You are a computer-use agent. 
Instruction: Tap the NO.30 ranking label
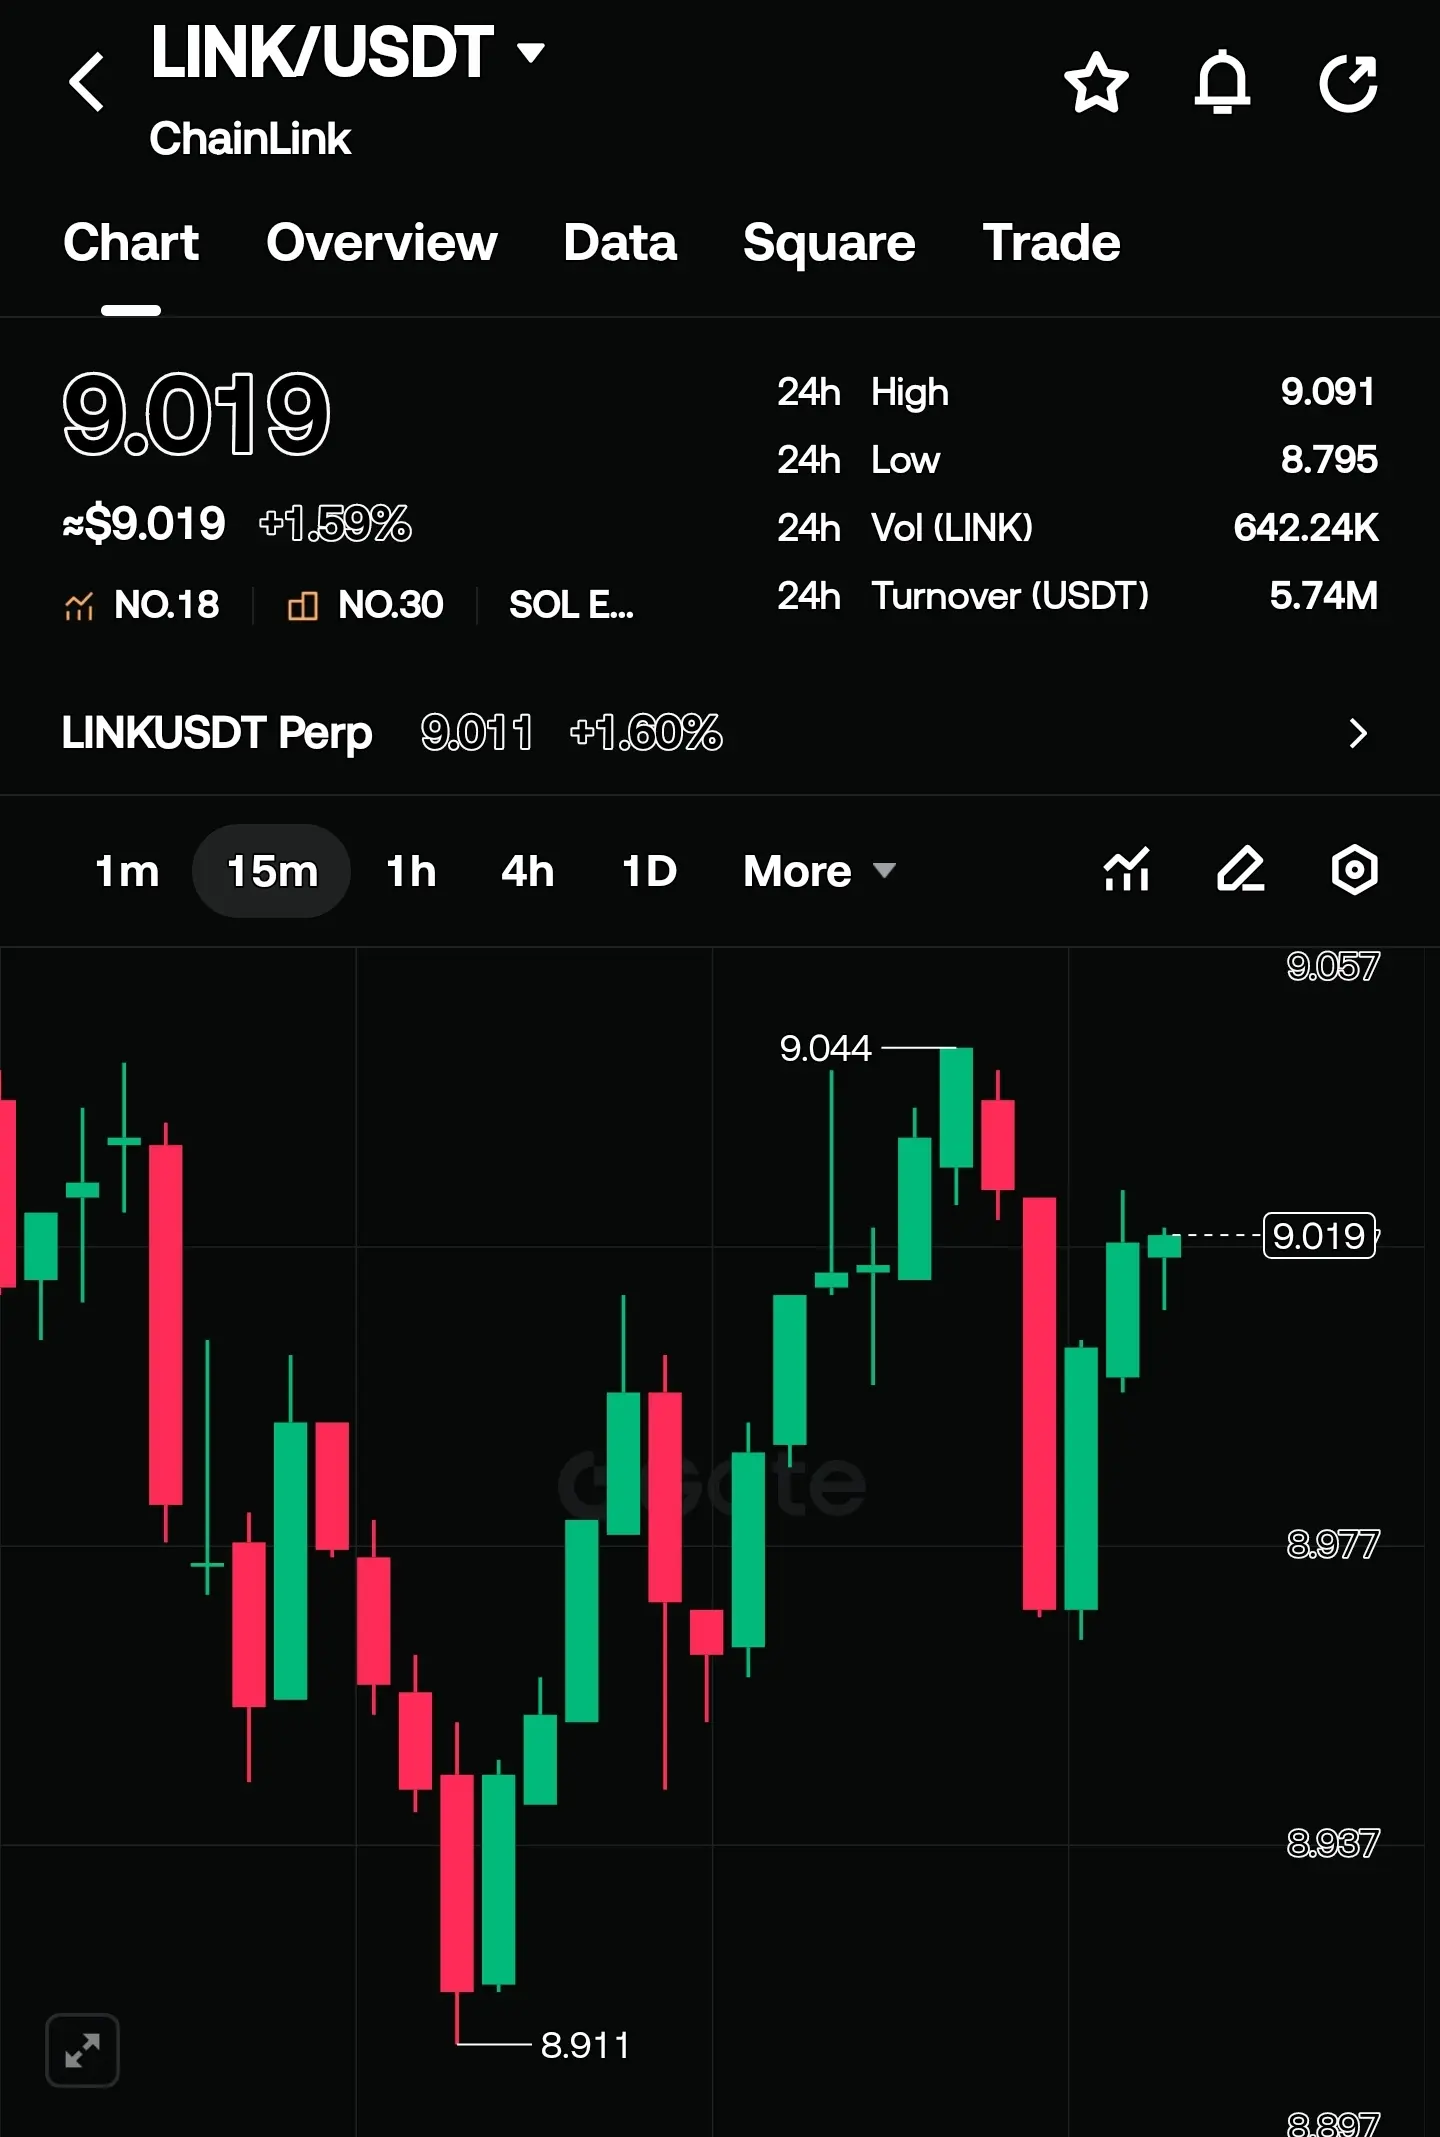point(390,605)
